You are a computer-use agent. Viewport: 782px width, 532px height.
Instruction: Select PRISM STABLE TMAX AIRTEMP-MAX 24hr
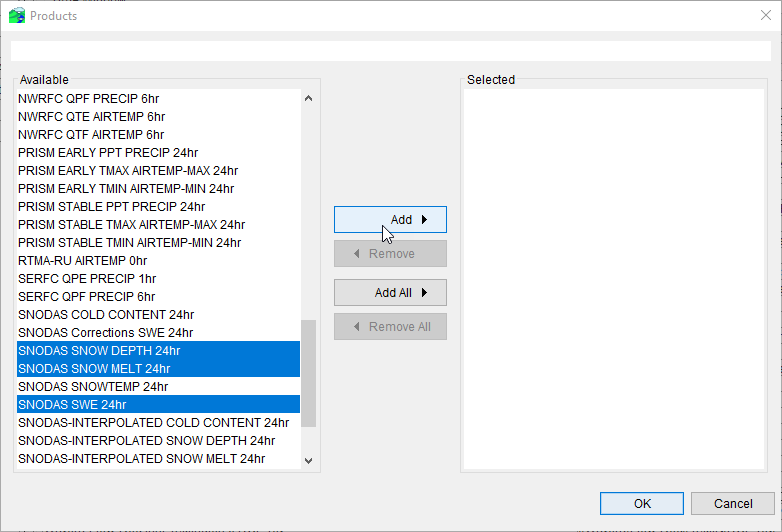(x=159, y=224)
